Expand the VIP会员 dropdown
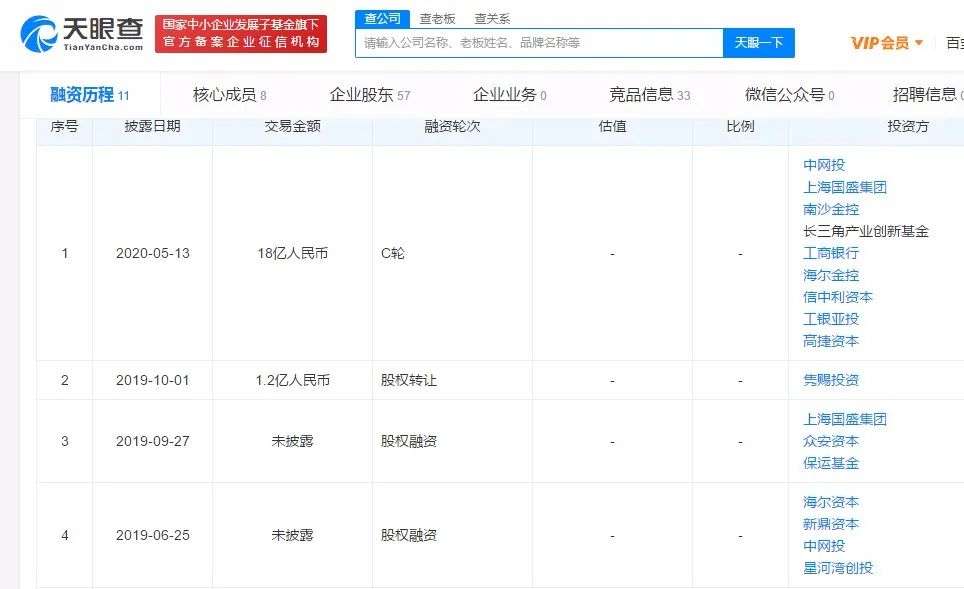Image resolution: width=964 pixels, height=589 pixels. click(887, 43)
